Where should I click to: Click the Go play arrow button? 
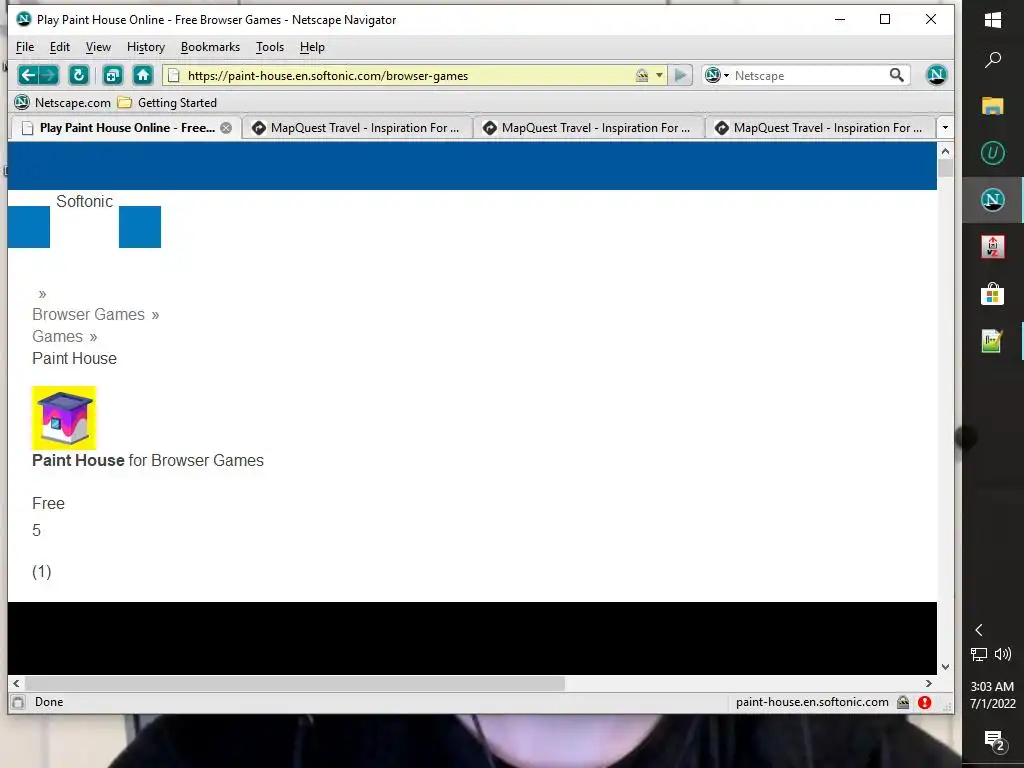coord(680,75)
